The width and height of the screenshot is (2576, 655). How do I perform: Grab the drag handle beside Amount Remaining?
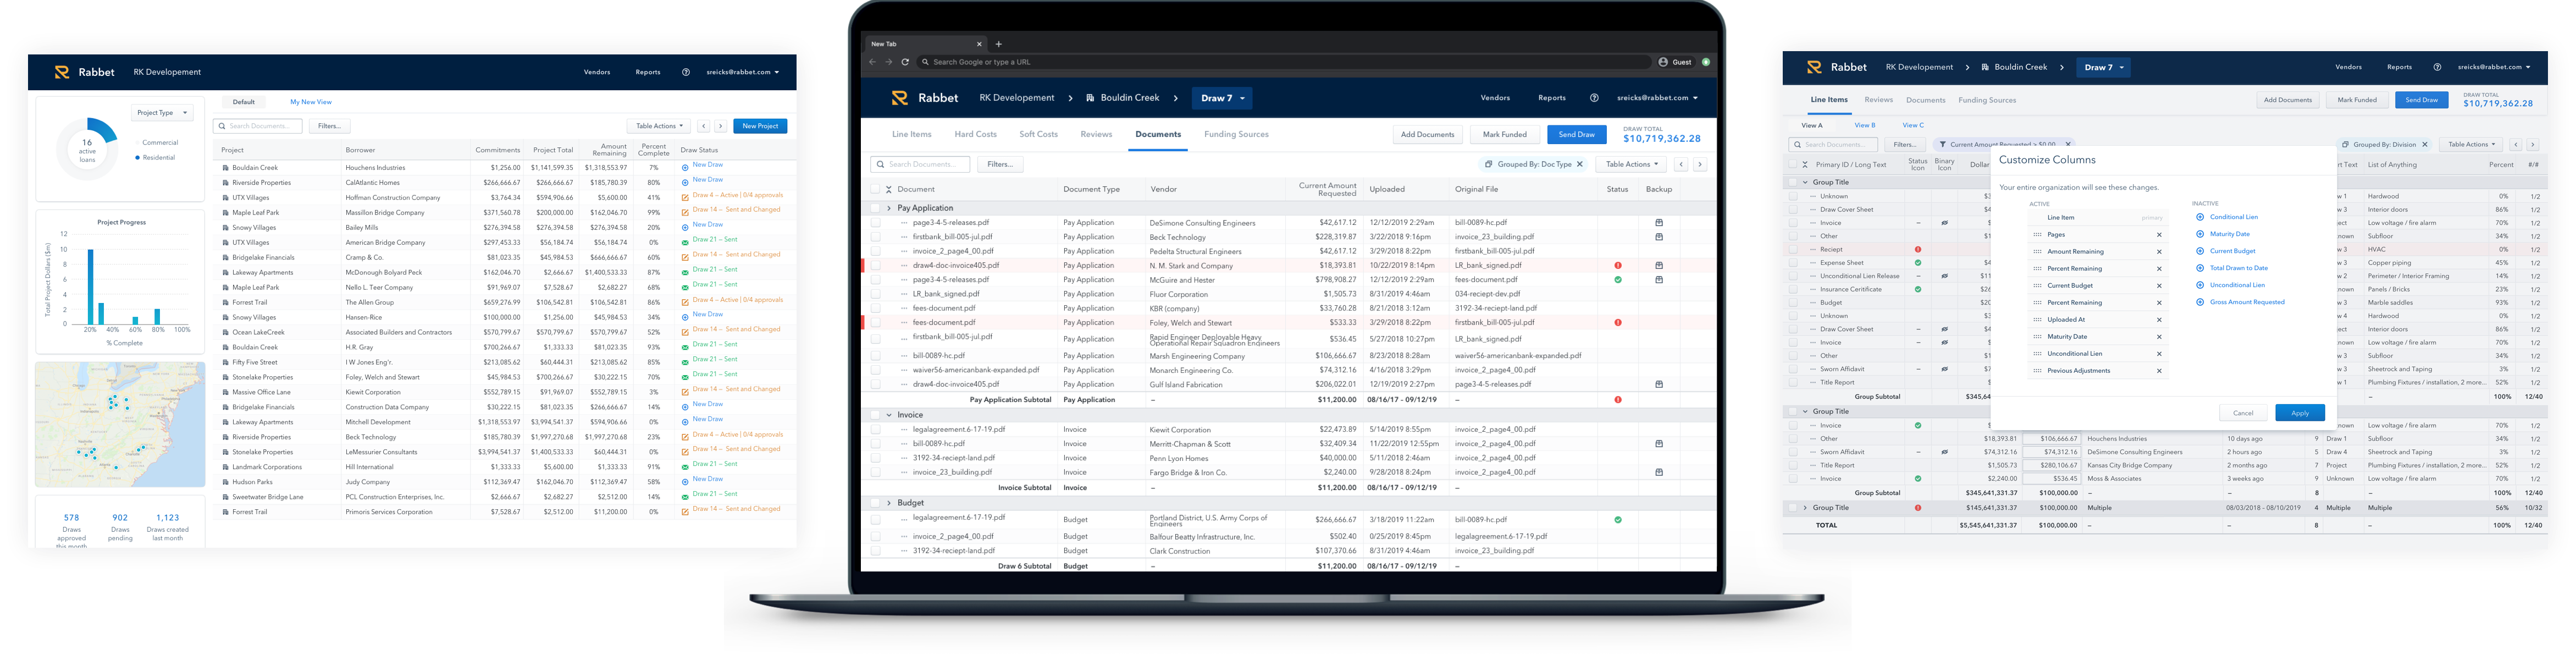pyautogui.click(x=2037, y=252)
